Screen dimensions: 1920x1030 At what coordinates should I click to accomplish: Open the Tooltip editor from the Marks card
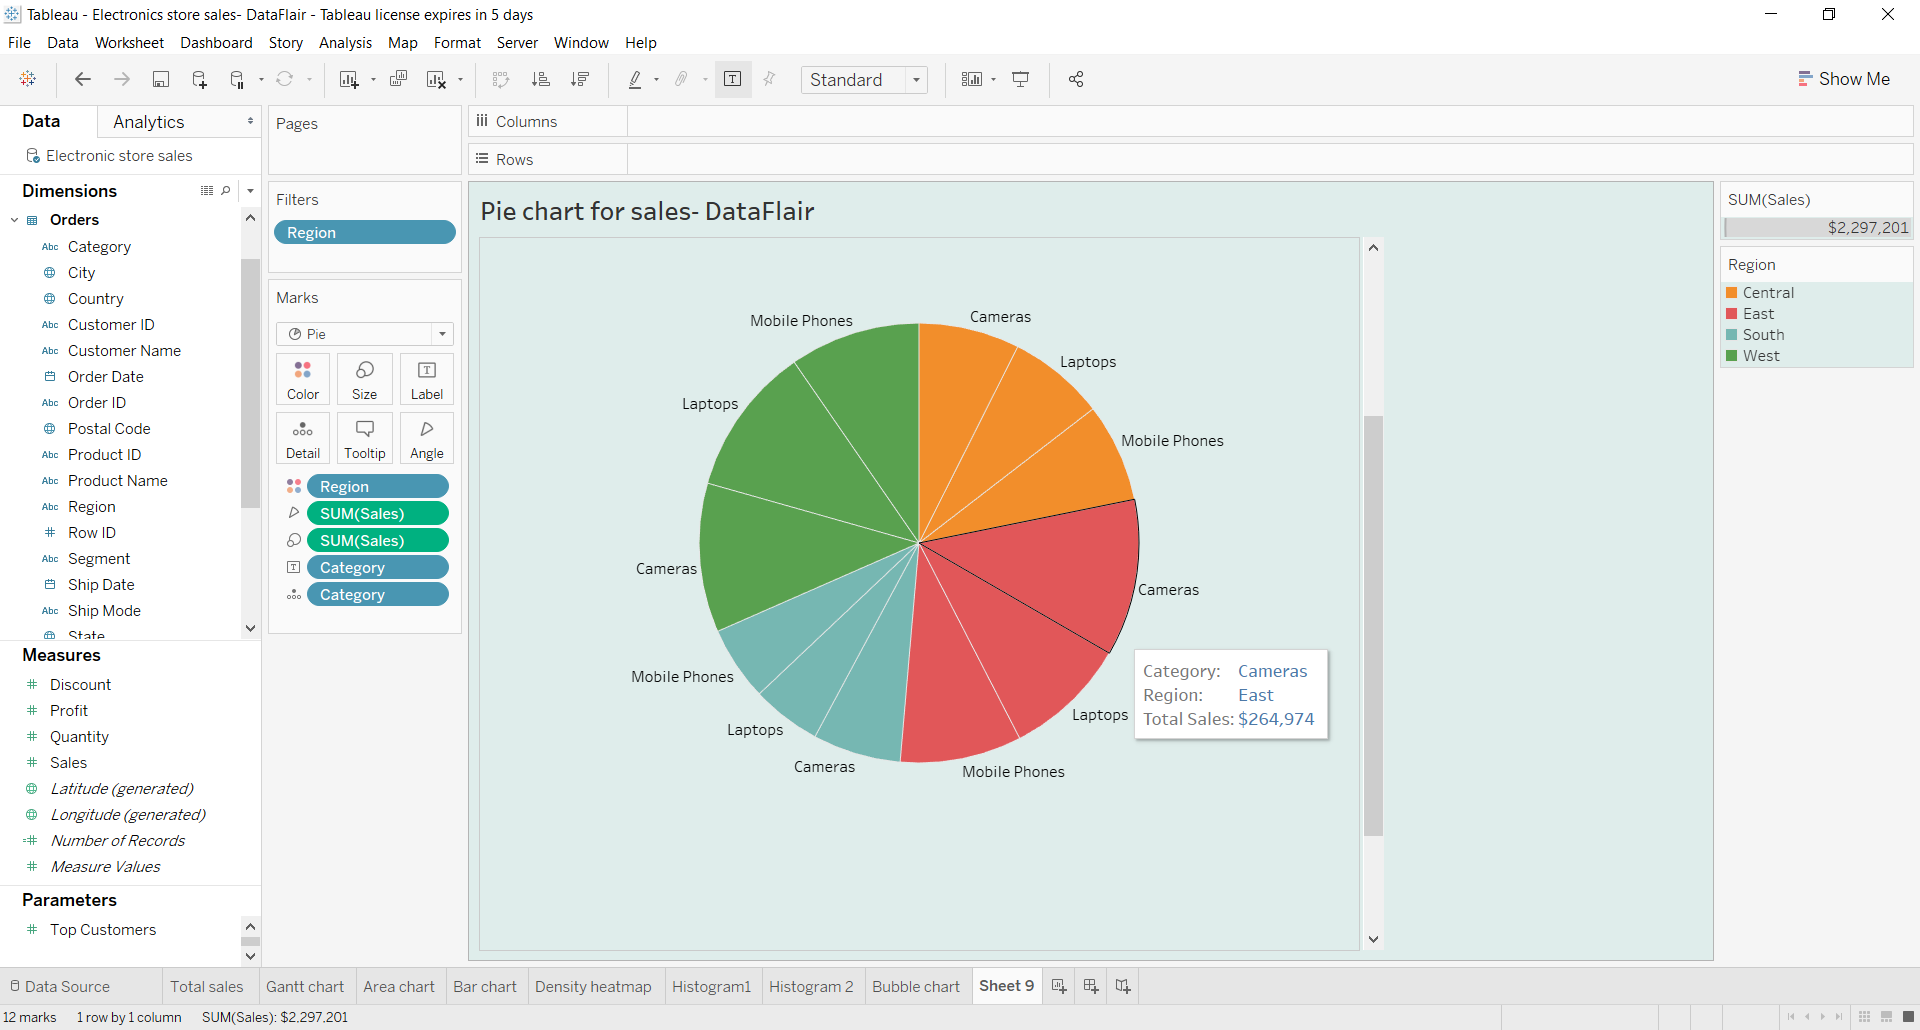[x=364, y=437]
